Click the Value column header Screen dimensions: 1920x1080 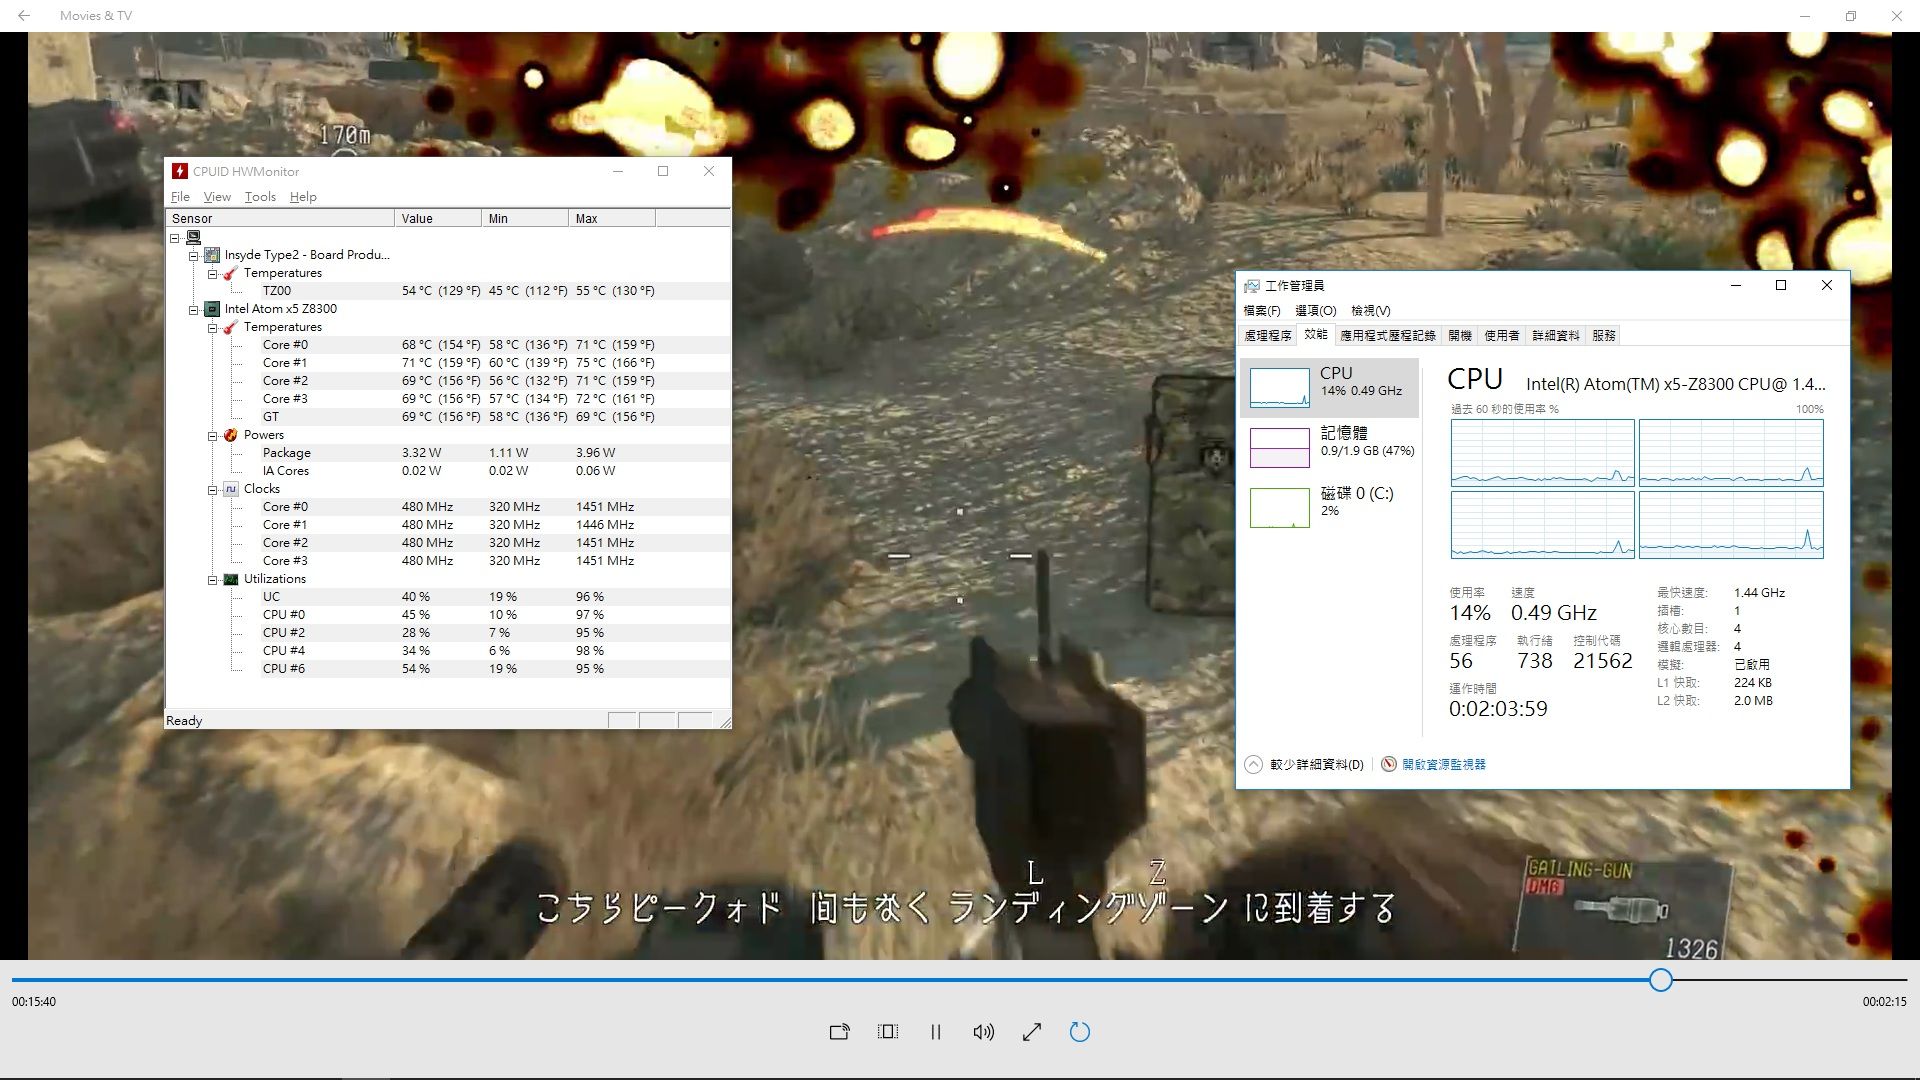(x=438, y=218)
